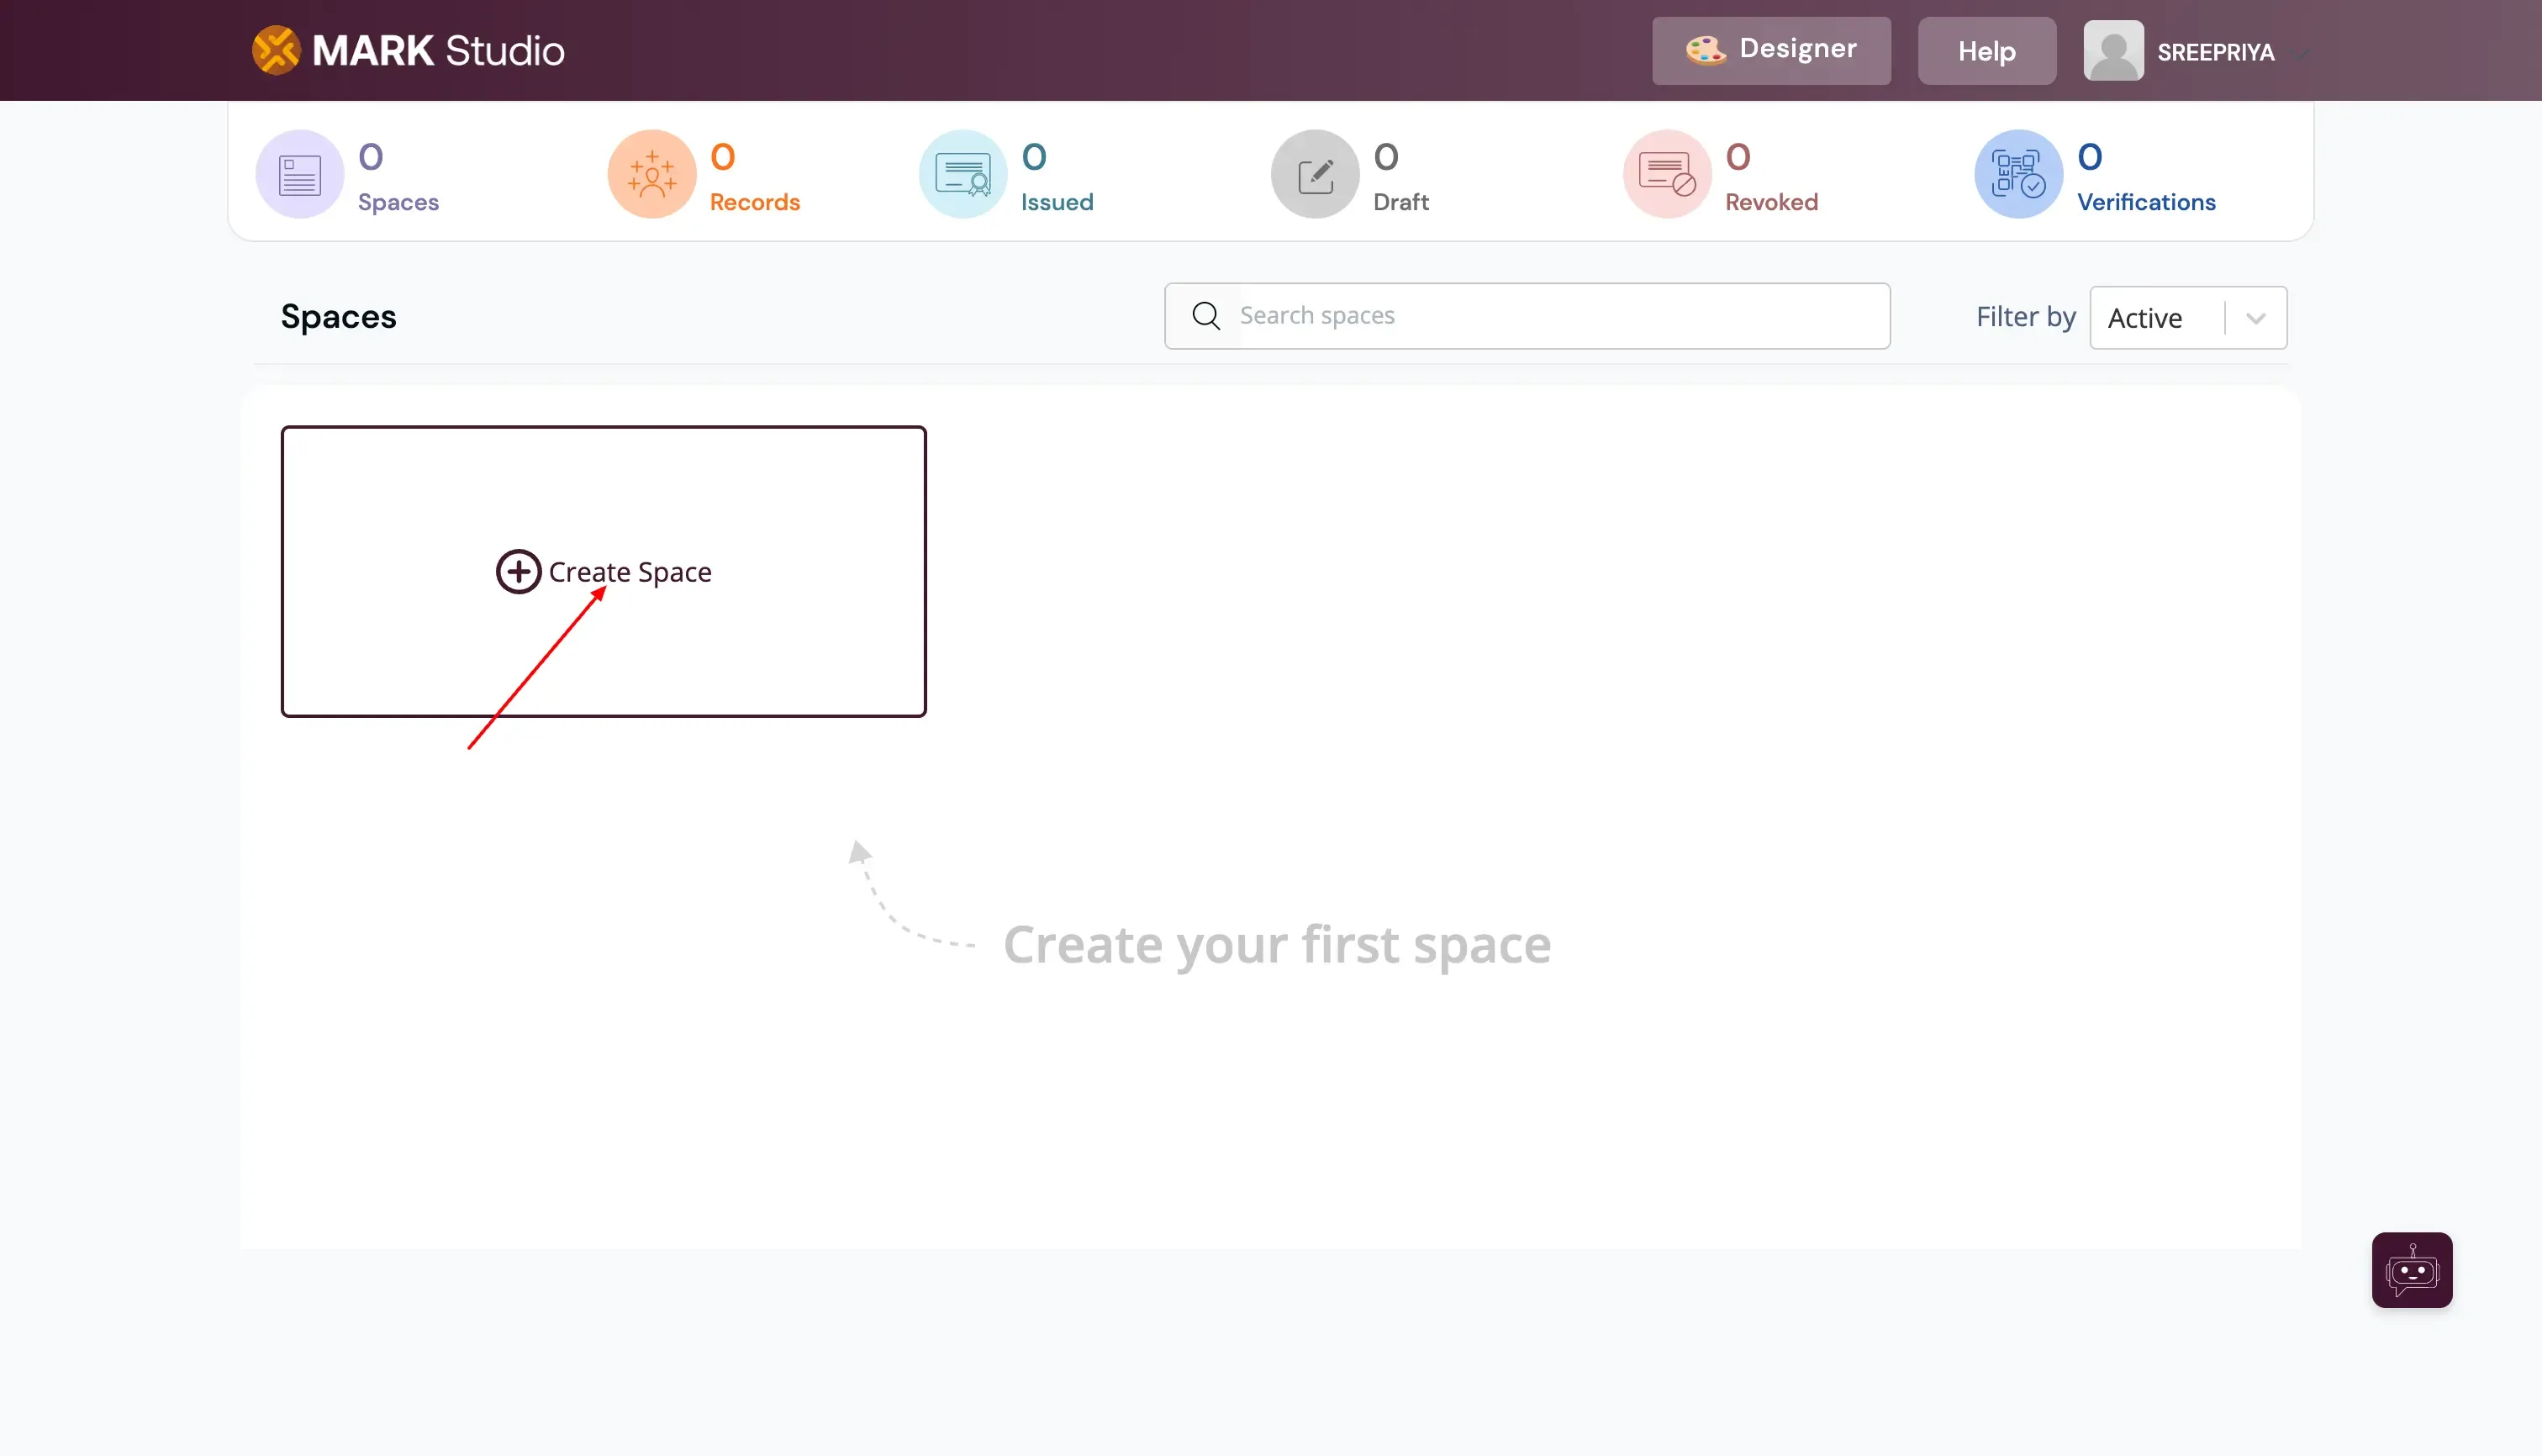Select the Records statistics icon

pos(651,173)
